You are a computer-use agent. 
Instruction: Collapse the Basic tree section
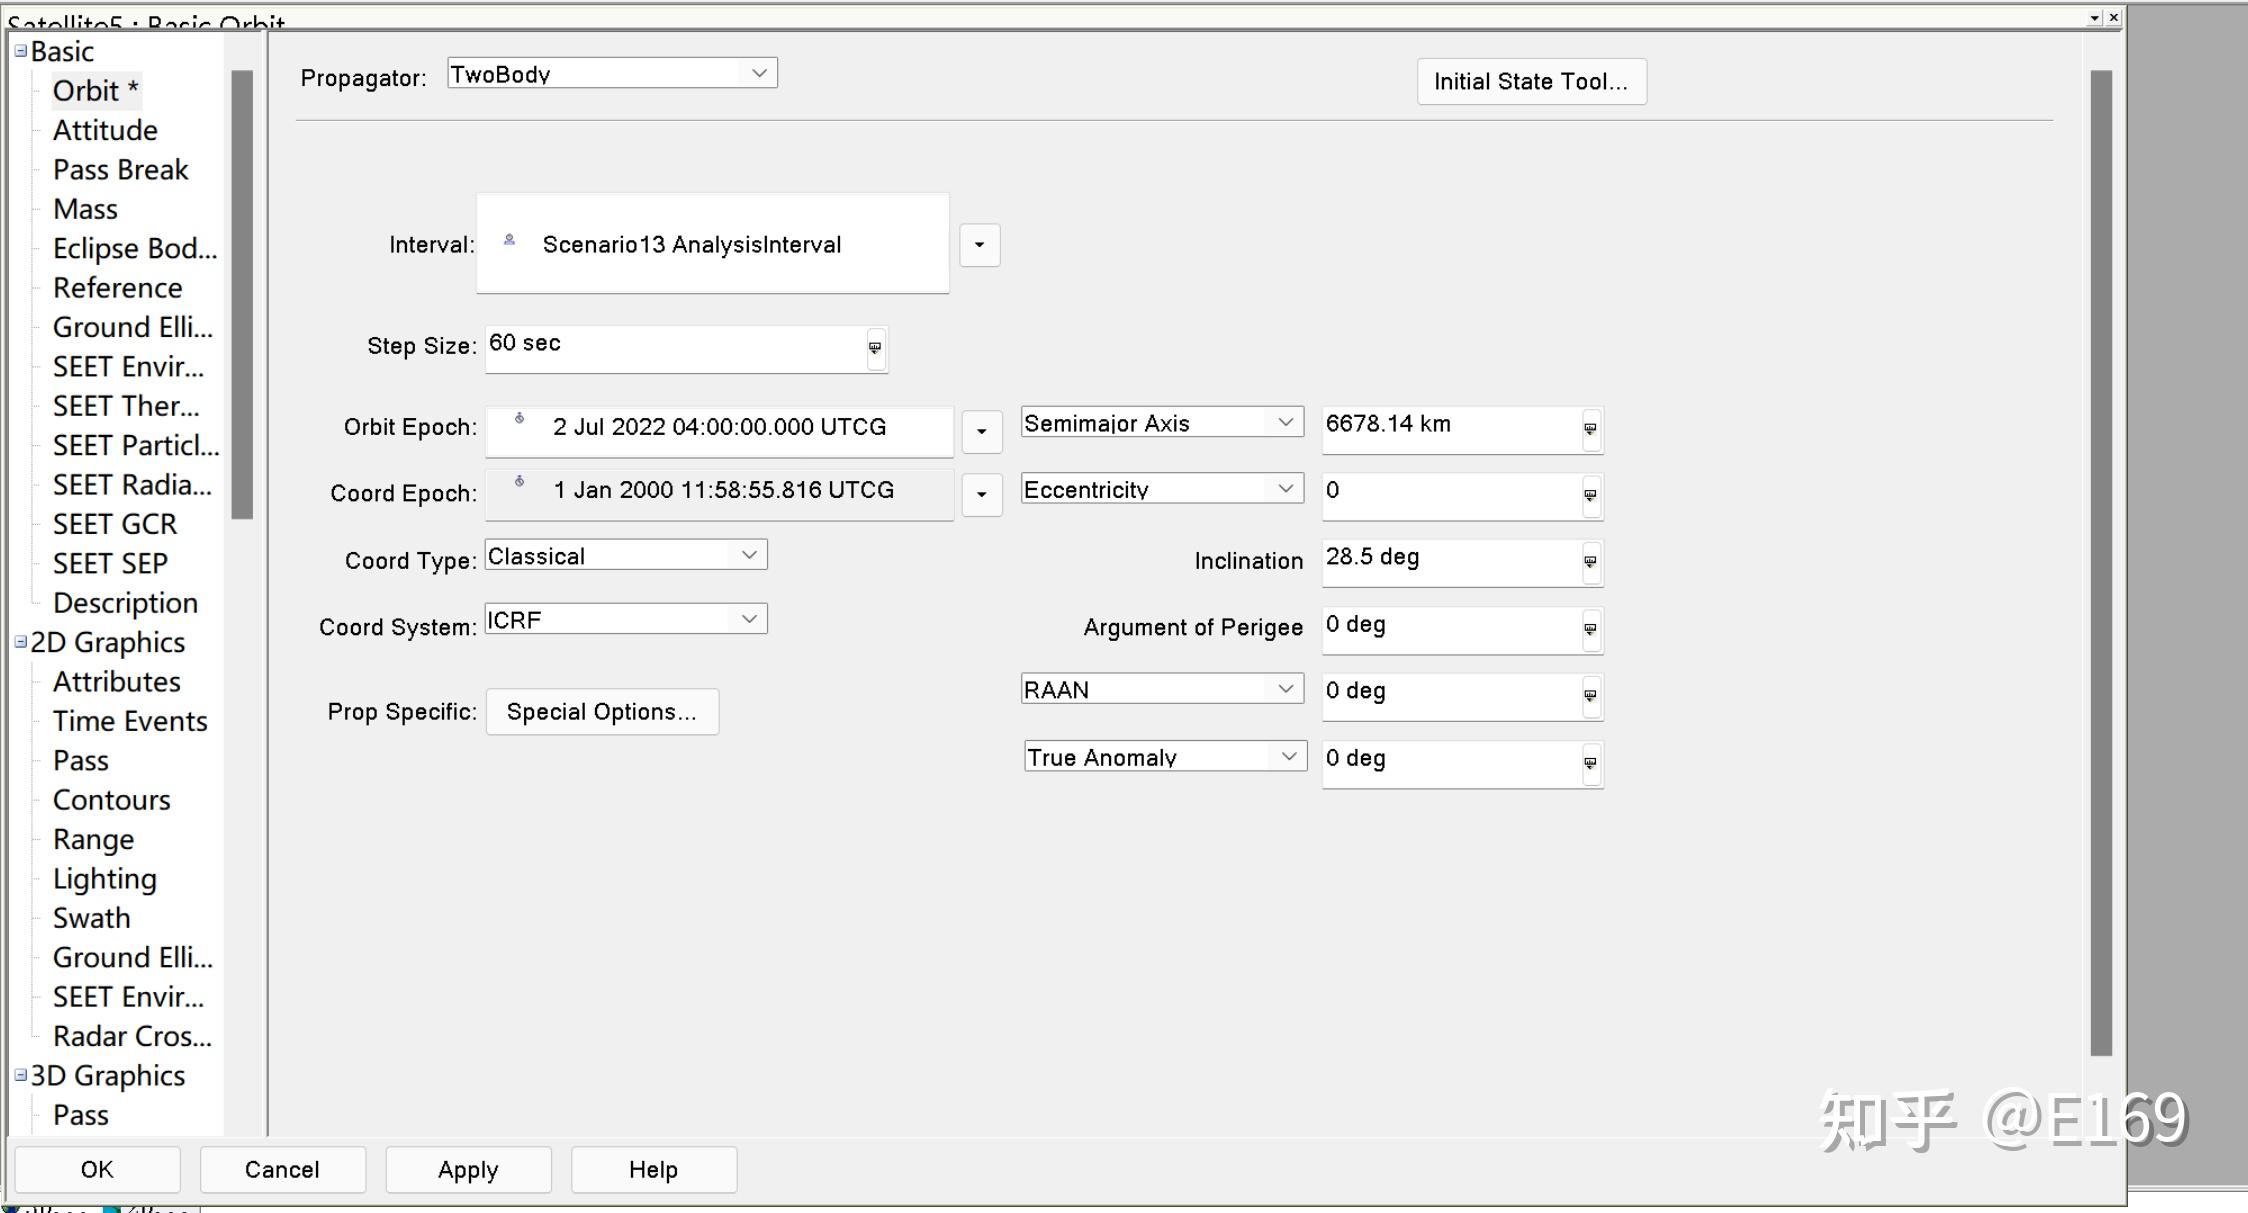pos(20,51)
